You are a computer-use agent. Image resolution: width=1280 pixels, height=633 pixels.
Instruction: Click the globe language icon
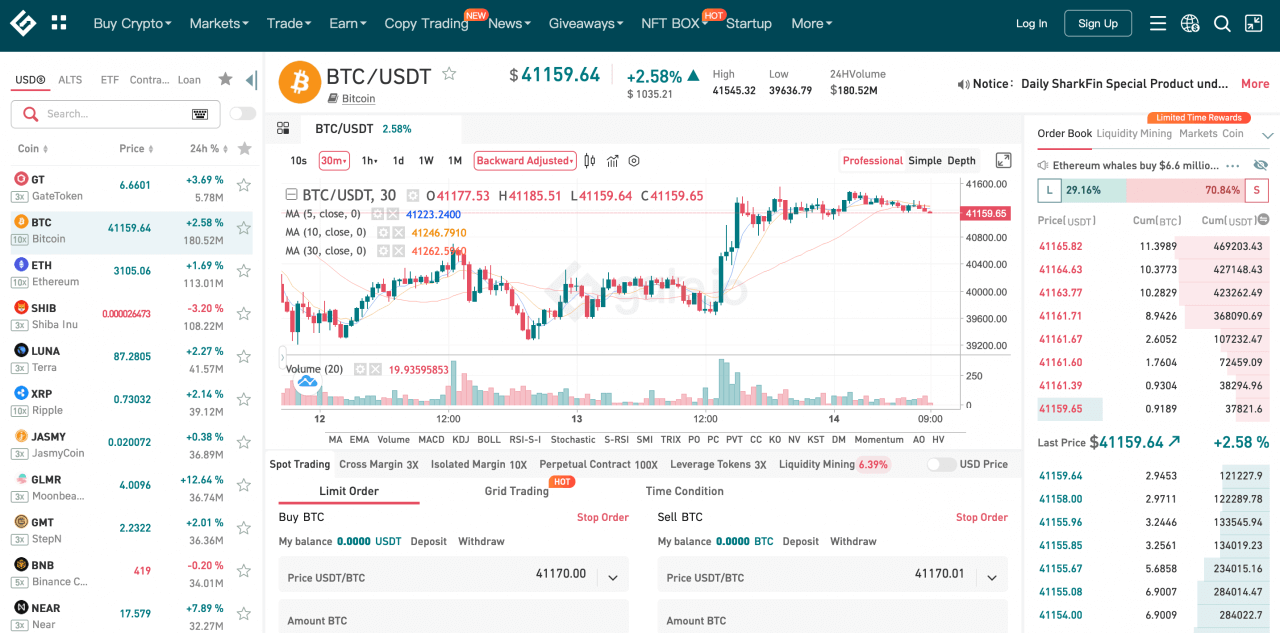click(x=1190, y=23)
